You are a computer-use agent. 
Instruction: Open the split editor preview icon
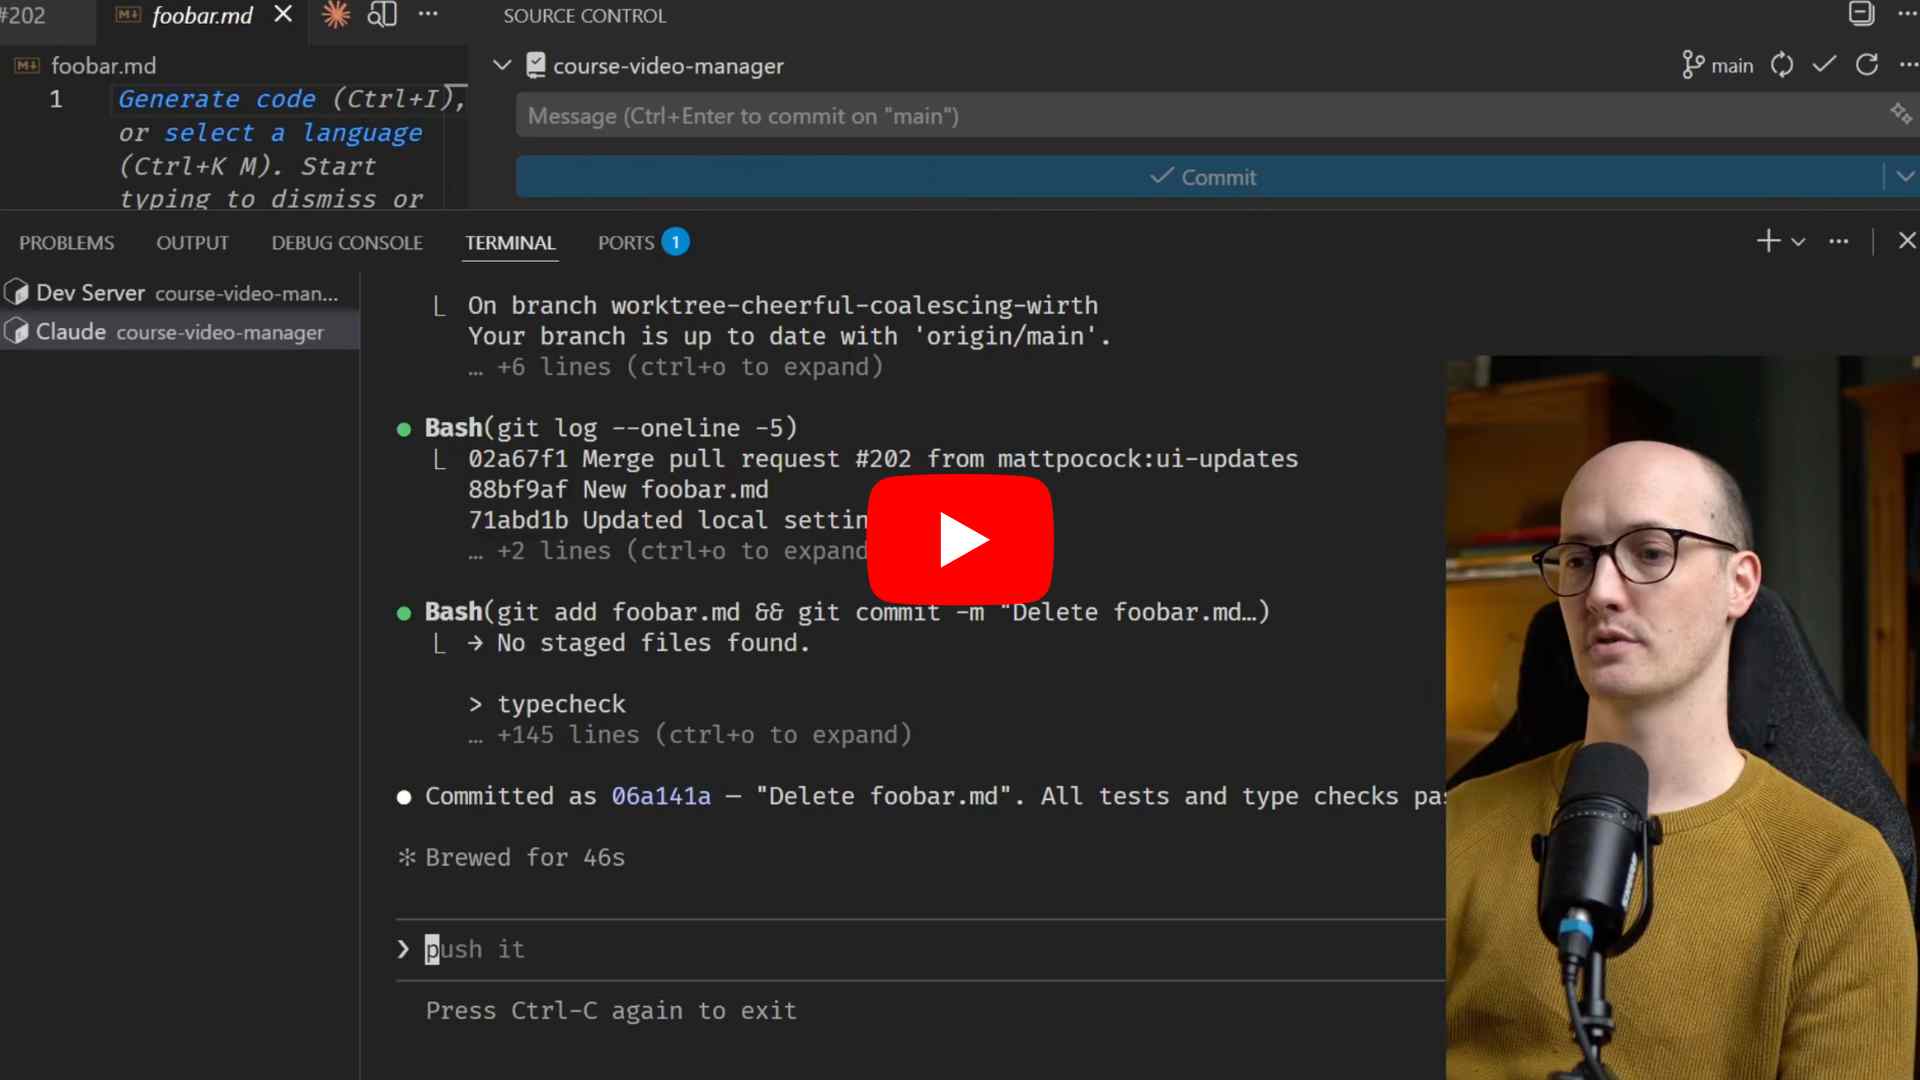pyautogui.click(x=382, y=15)
